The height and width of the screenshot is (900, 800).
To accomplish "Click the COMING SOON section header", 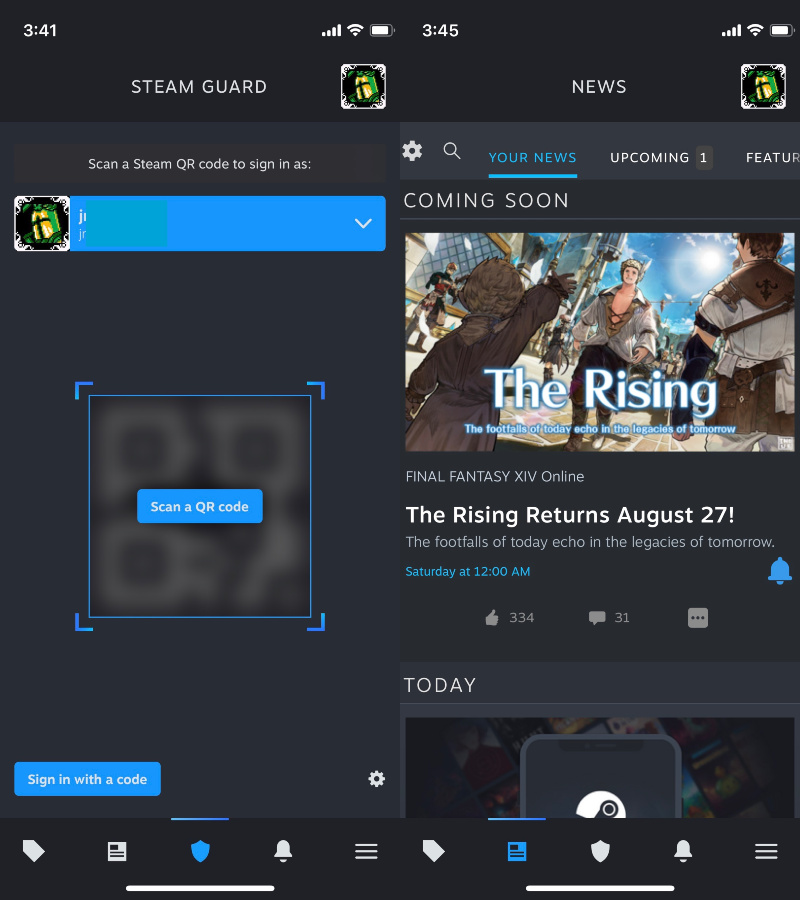I will (x=486, y=200).
